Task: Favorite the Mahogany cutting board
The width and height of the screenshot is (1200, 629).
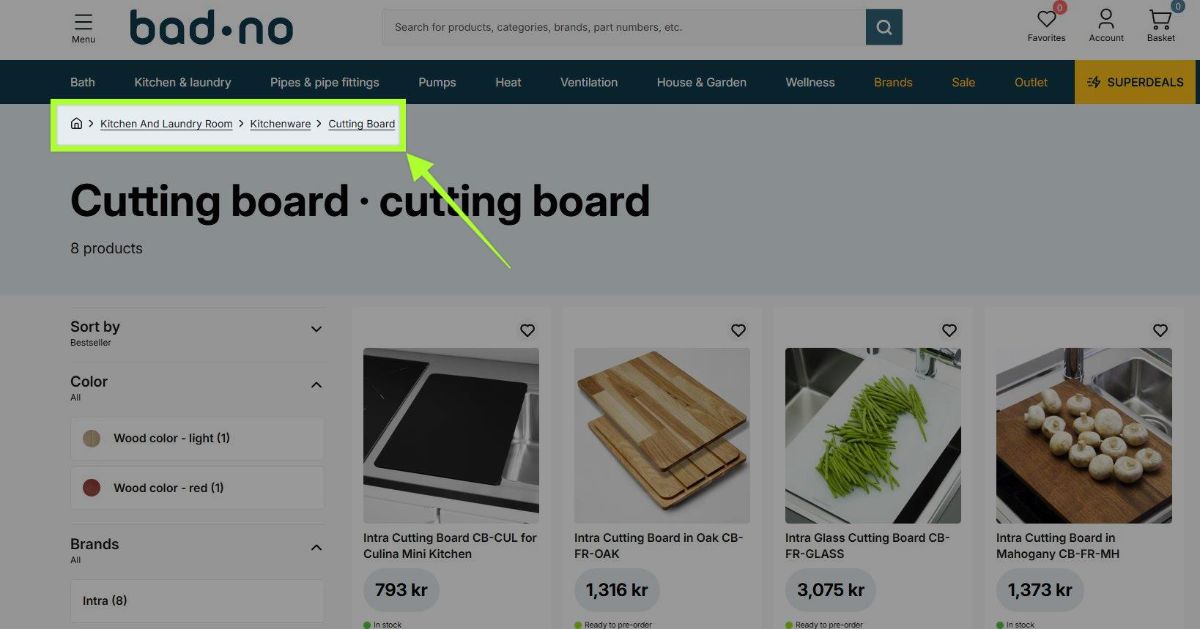Action: point(1160,330)
